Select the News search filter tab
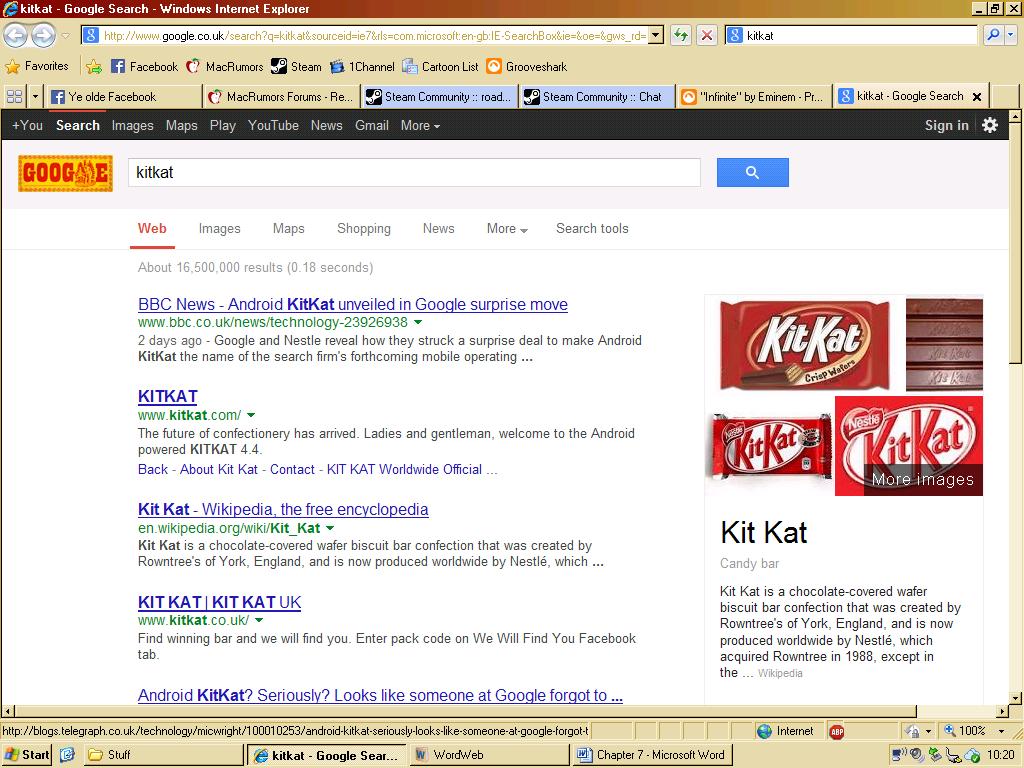 [x=438, y=229]
